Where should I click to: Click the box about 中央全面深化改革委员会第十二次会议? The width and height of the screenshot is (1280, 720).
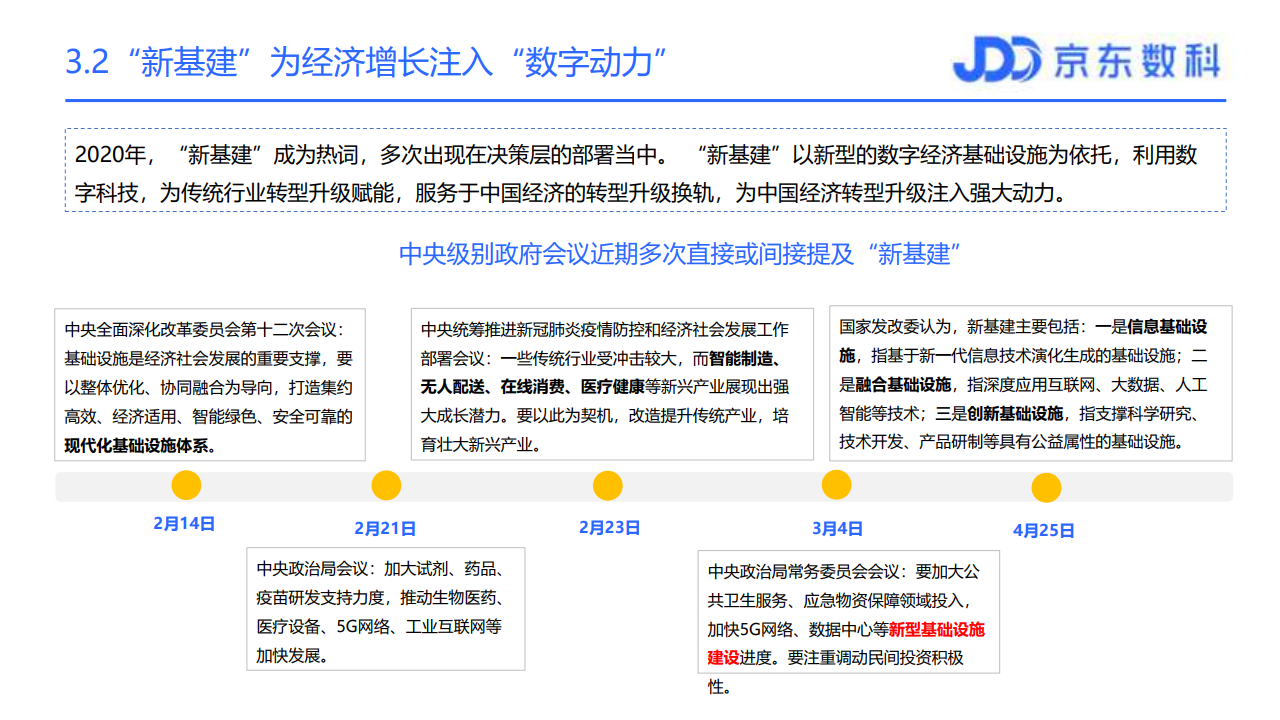click(209, 385)
